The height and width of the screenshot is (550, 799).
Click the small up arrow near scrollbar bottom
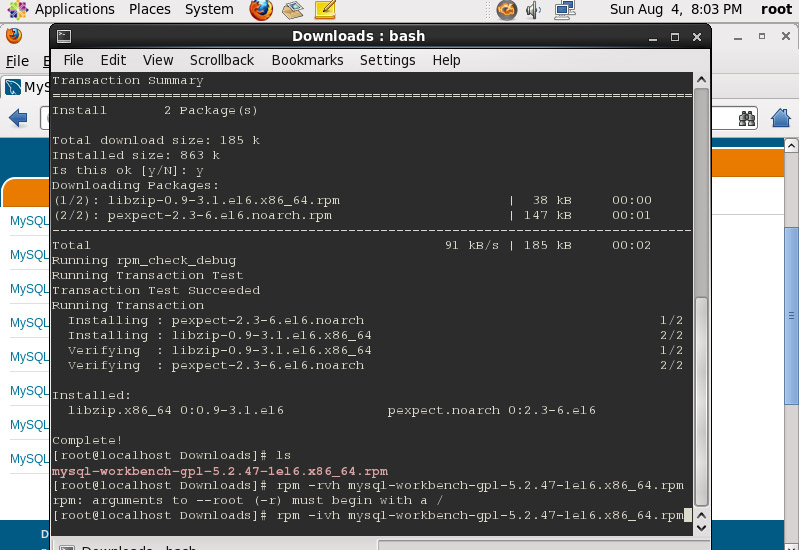pyautogui.click(x=701, y=515)
